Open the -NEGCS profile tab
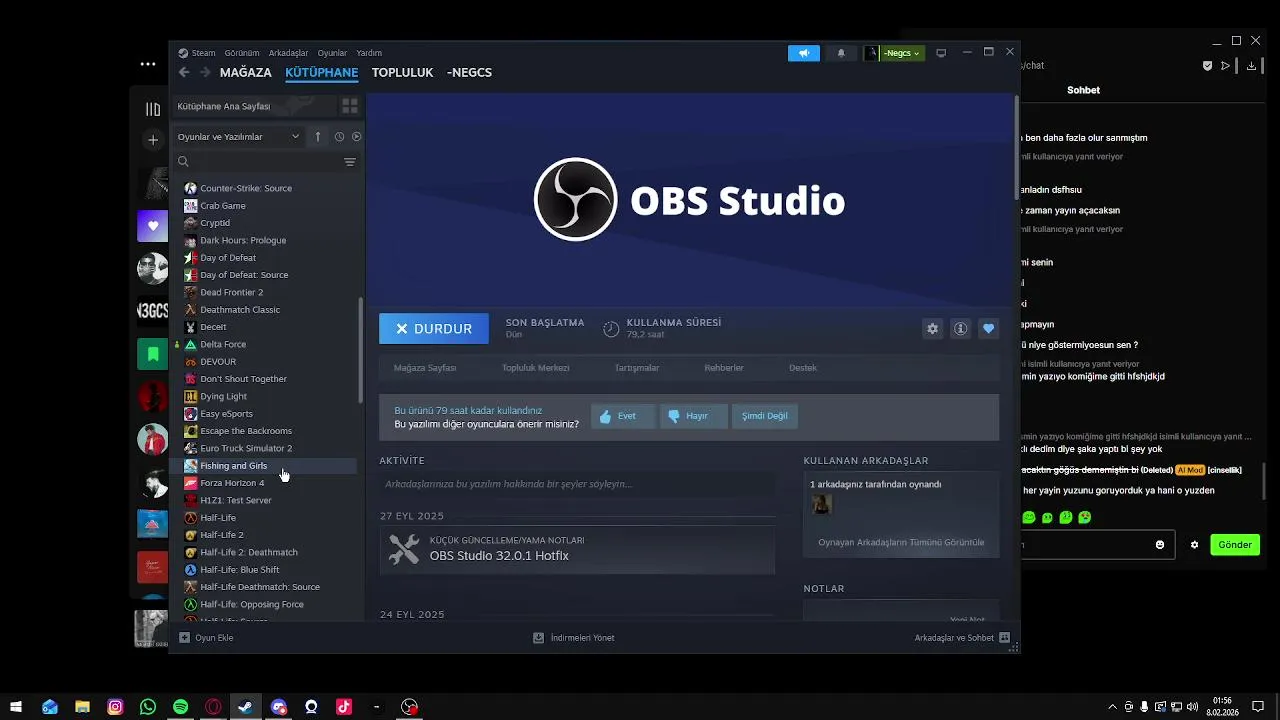This screenshot has height=720, width=1280. 469,73
